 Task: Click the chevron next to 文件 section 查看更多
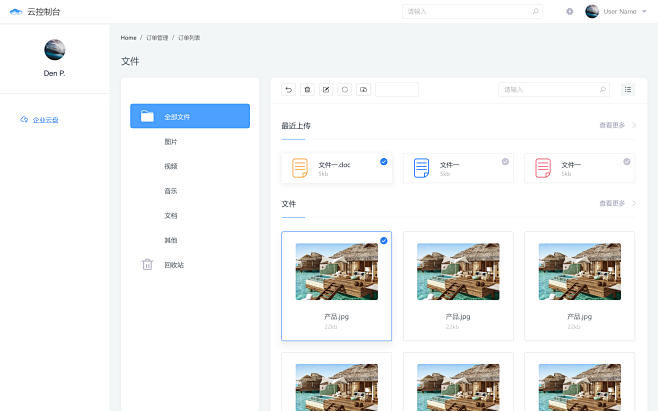click(x=634, y=203)
